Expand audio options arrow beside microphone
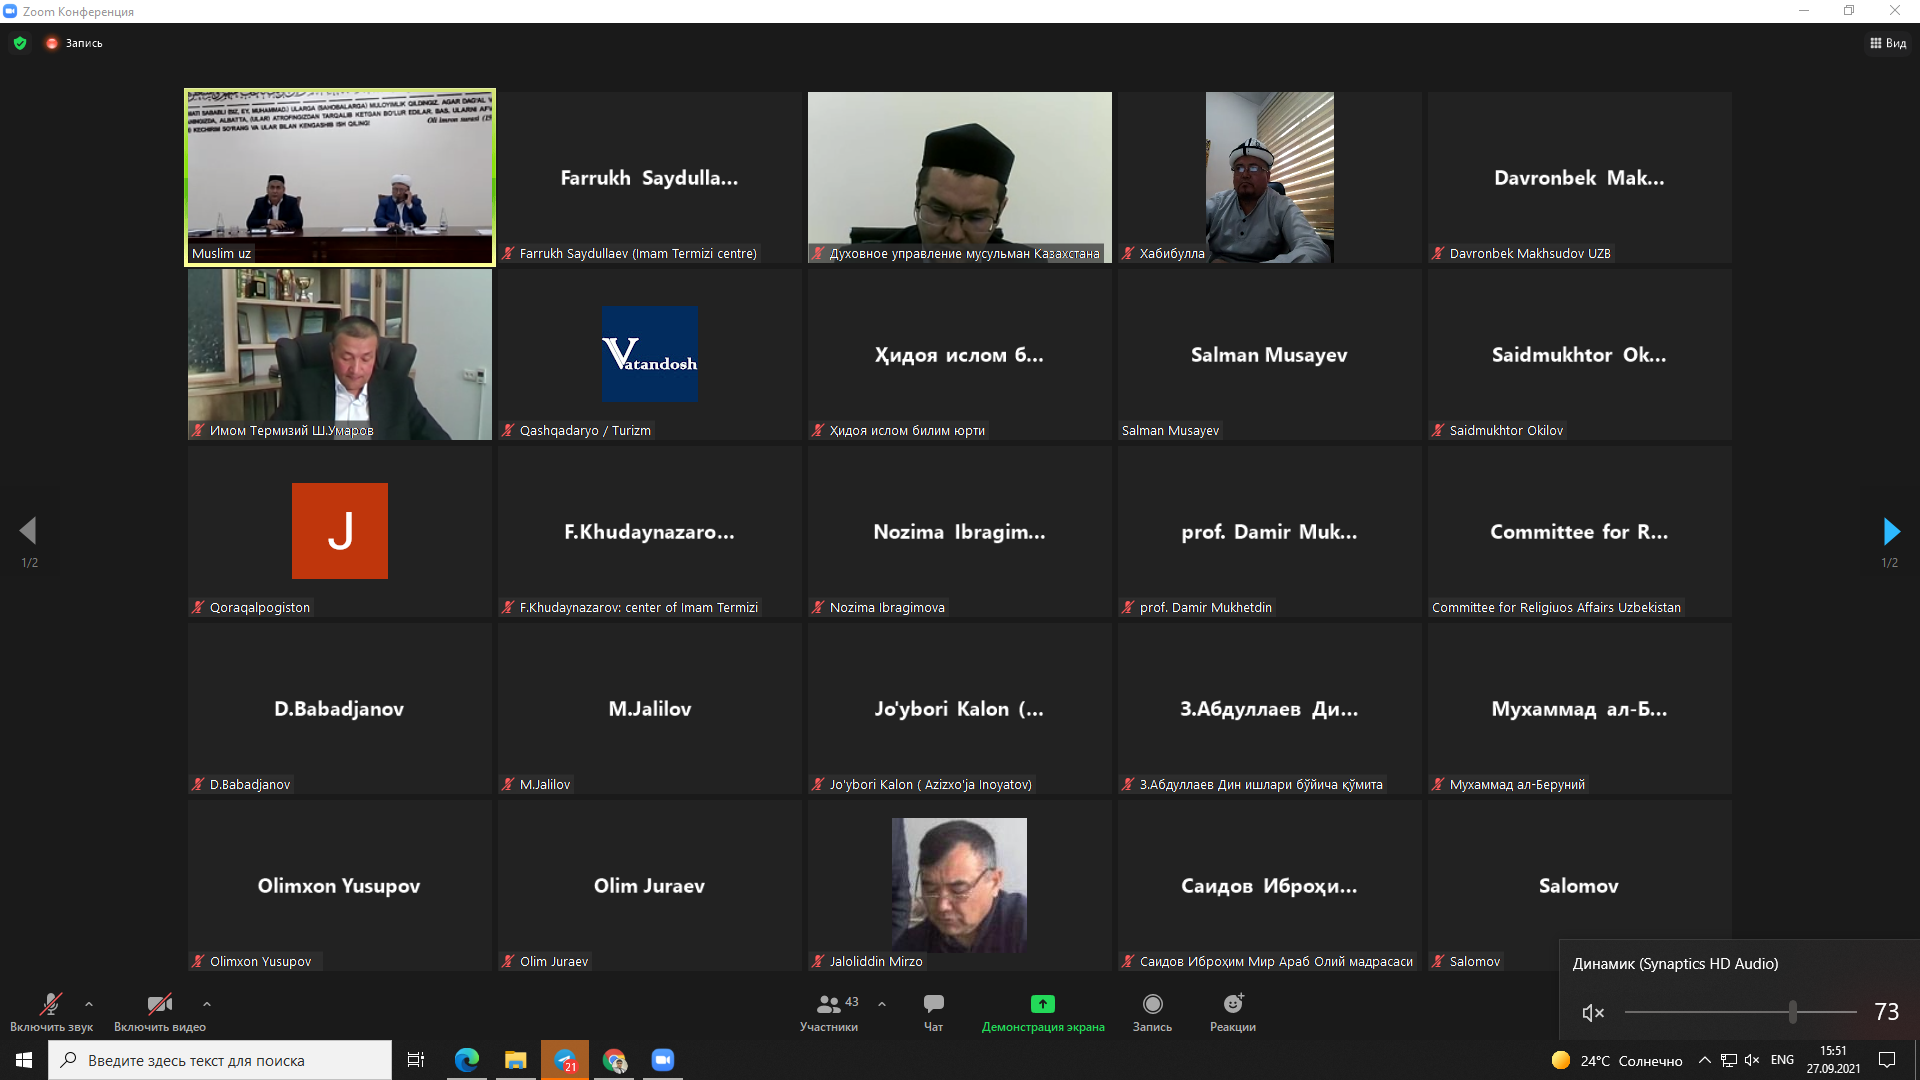The width and height of the screenshot is (1920, 1080). pyautogui.click(x=89, y=1004)
